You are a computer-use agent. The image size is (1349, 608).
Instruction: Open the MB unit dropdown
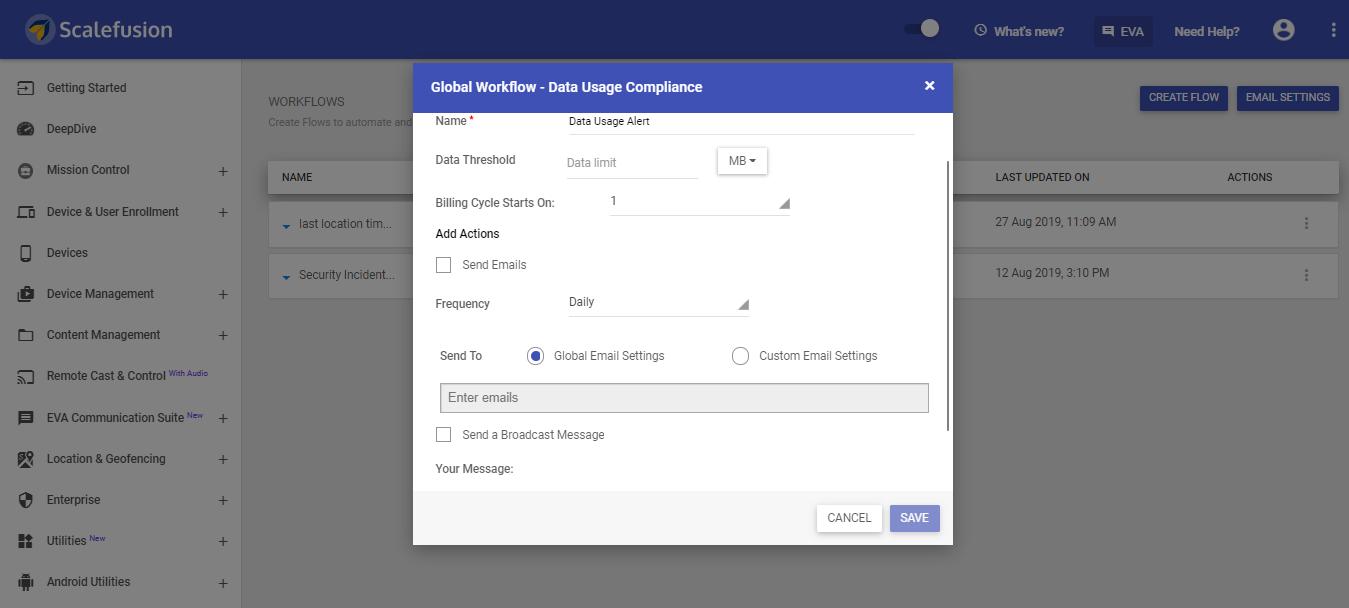click(x=742, y=161)
